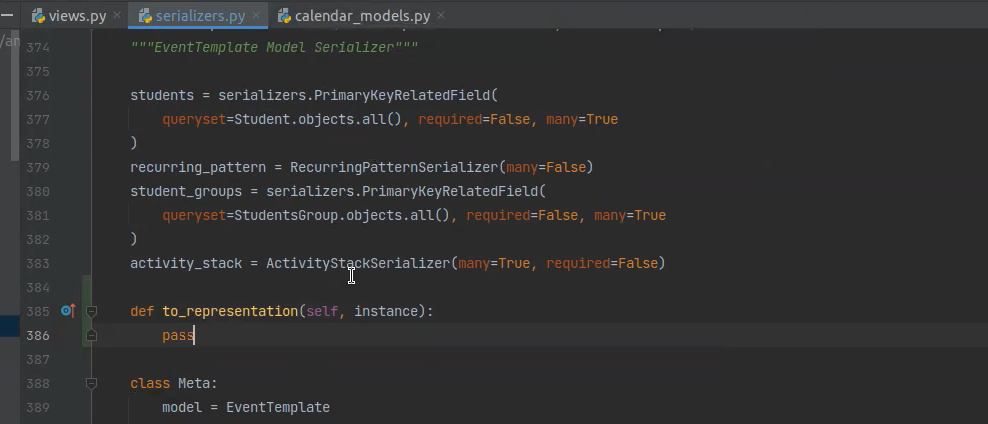Click the activity_stack variable name
The width and height of the screenshot is (988, 424).
tap(186, 263)
